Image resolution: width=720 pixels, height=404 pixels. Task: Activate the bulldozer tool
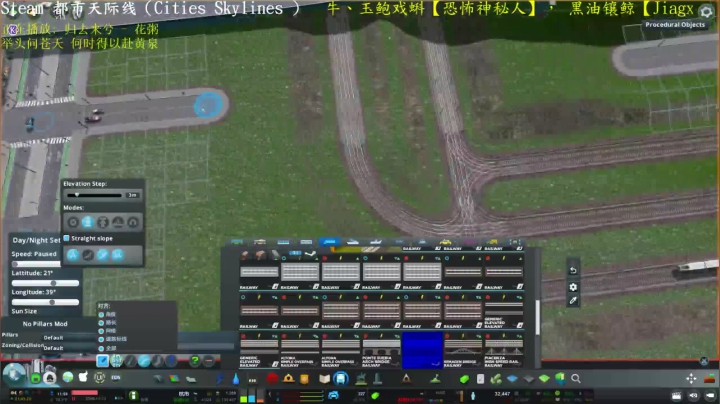pos(709,379)
